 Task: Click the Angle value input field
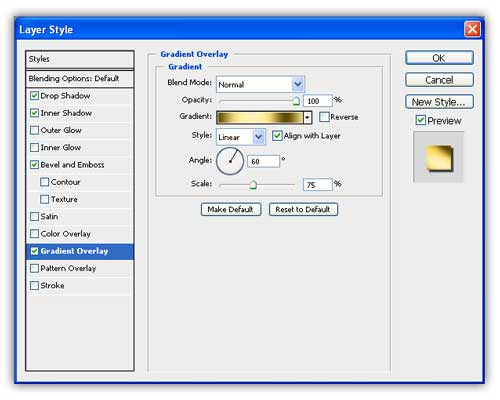[263, 161]
